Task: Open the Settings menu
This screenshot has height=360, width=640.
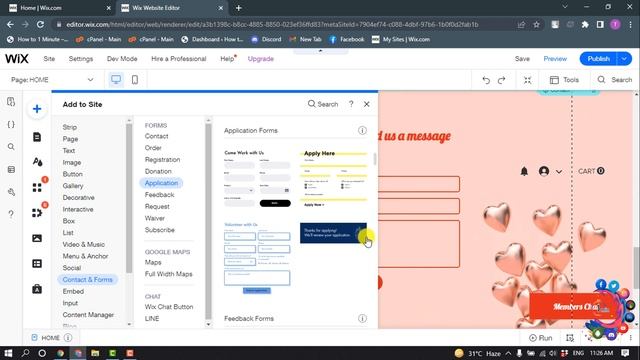Action: coord(81,59)
